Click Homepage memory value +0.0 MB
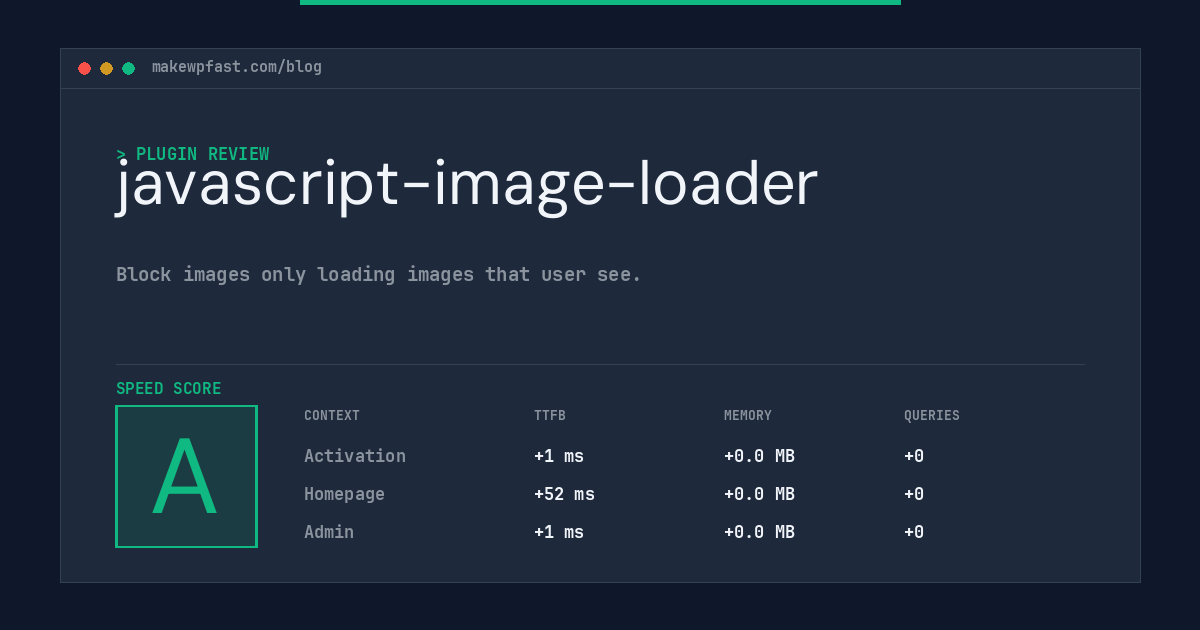This screenshot has width=1200, height=630. (x=759, y=494)
